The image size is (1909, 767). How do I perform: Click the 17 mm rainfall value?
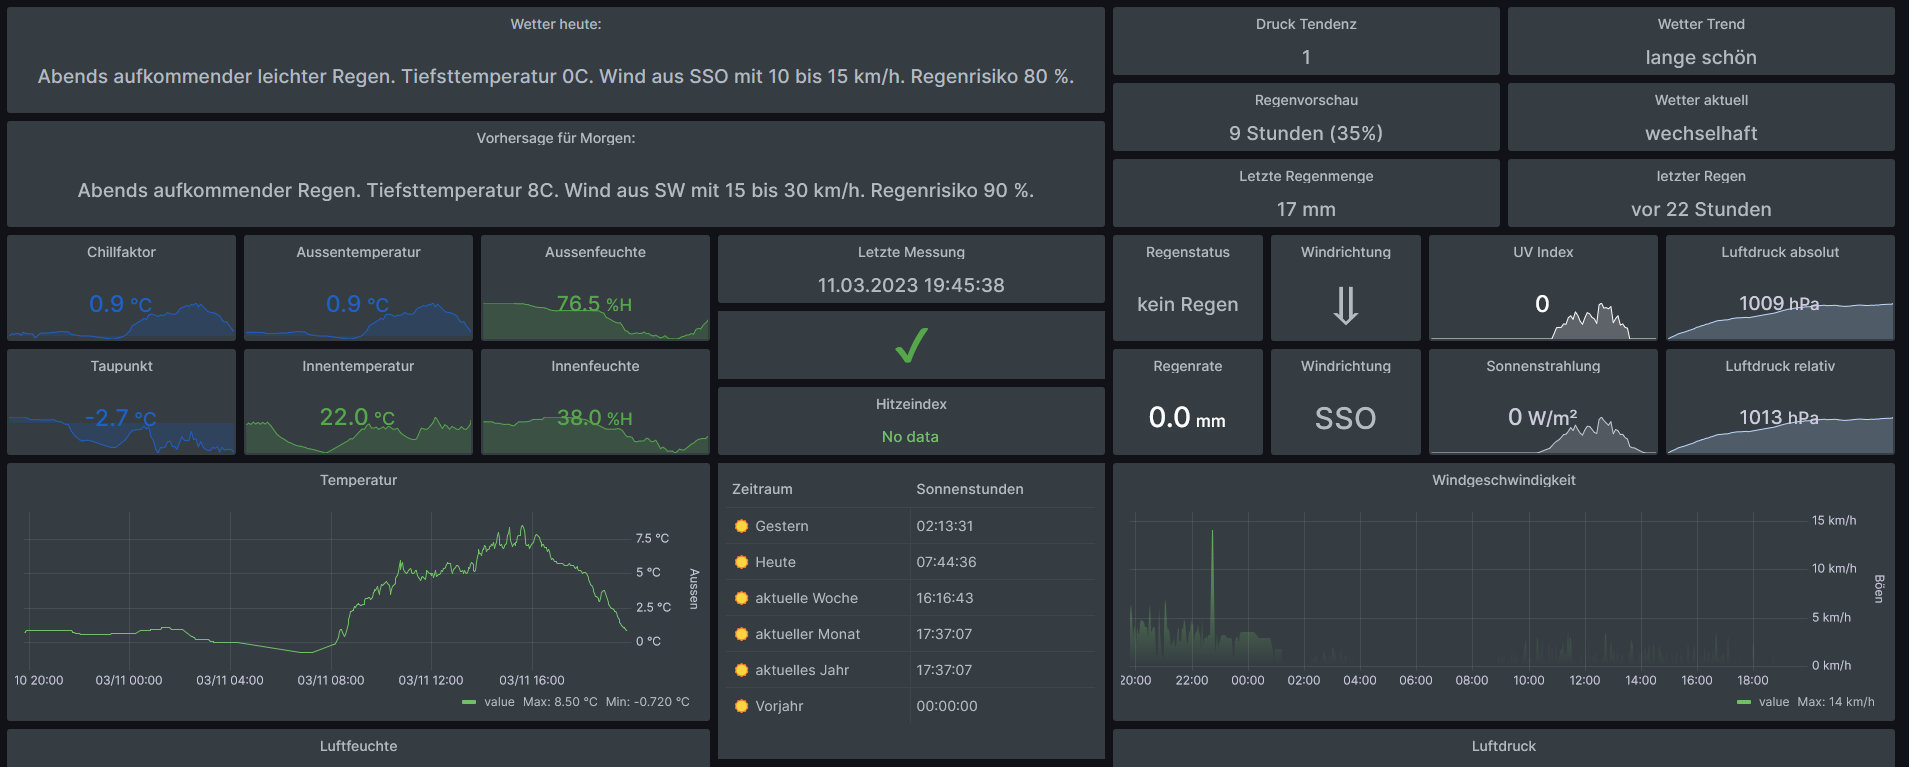tap(1306, 209)
